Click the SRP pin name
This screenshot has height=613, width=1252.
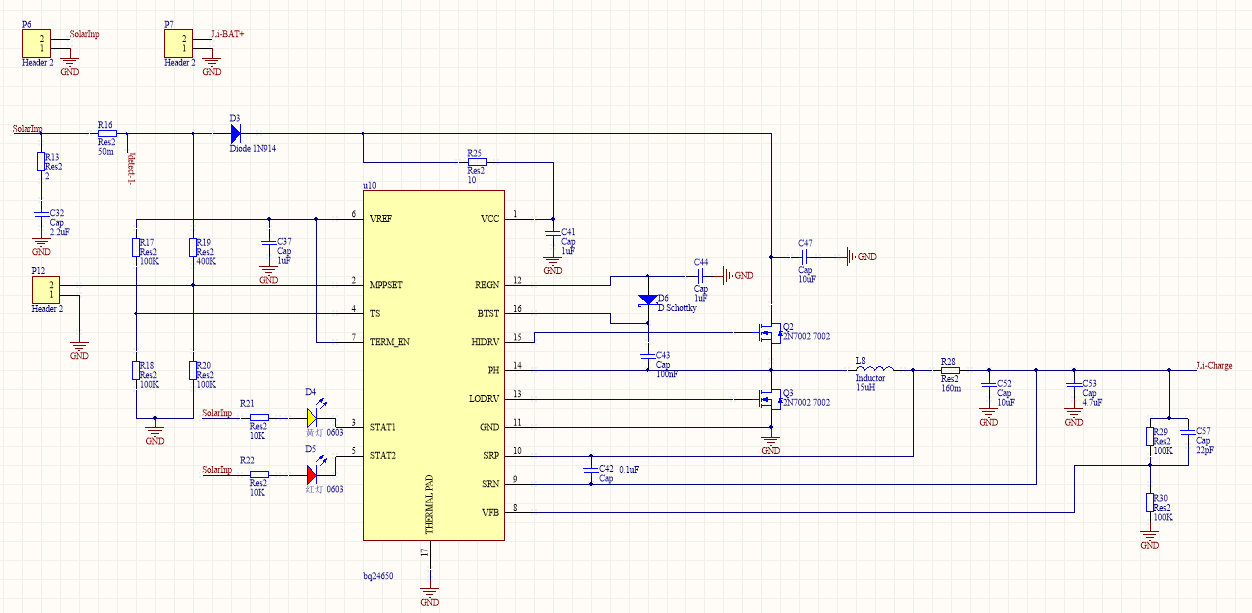489,456
